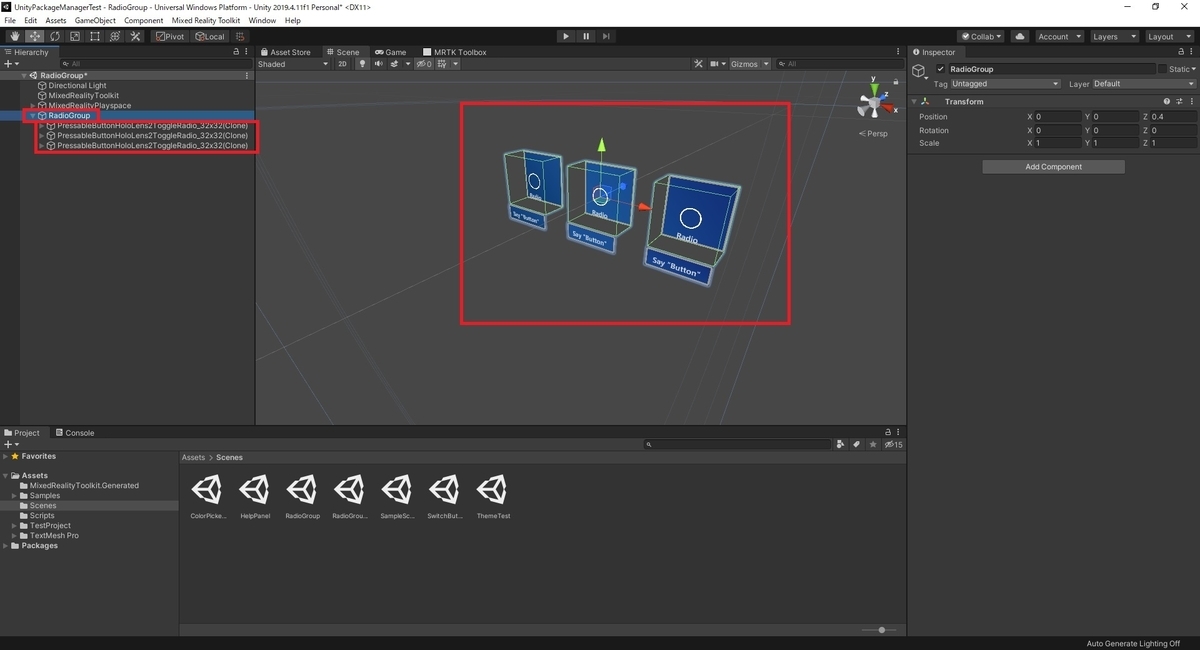The width and height of the screenshot is (1200, 650).
Task: Open the Layout dropdown
Action: click(1169, 36)
